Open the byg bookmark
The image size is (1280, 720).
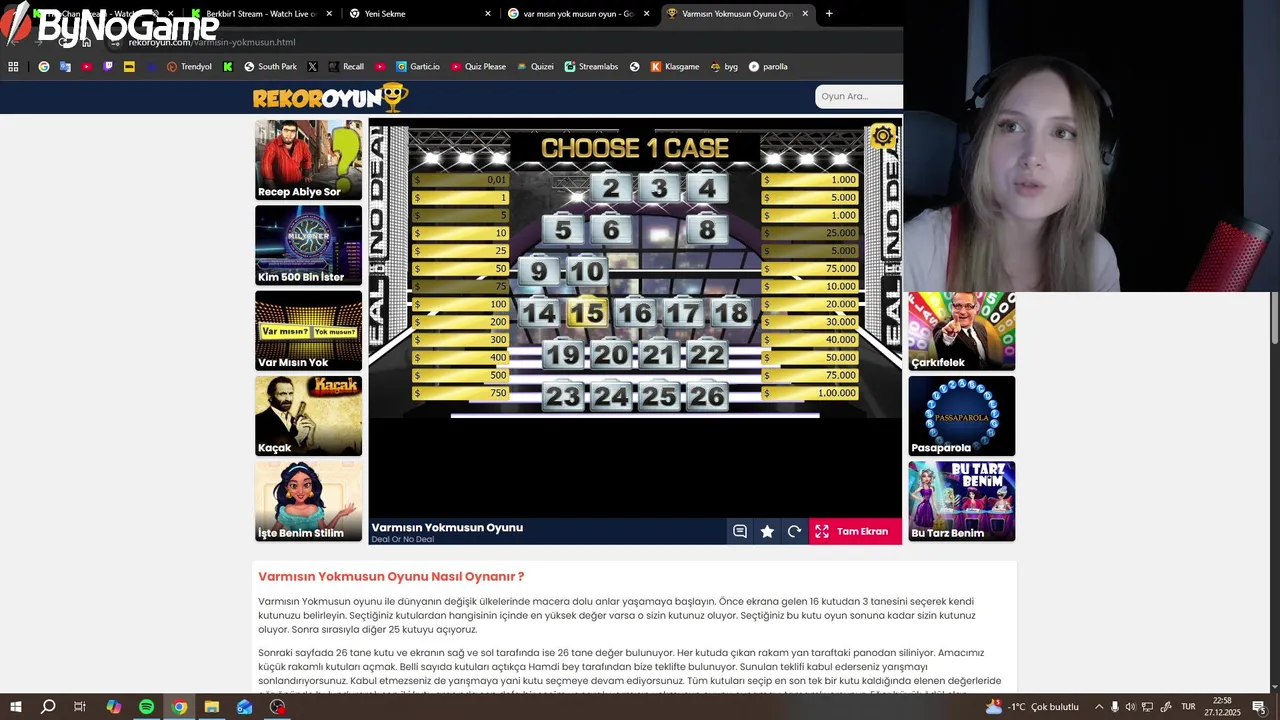coord(724,67)
